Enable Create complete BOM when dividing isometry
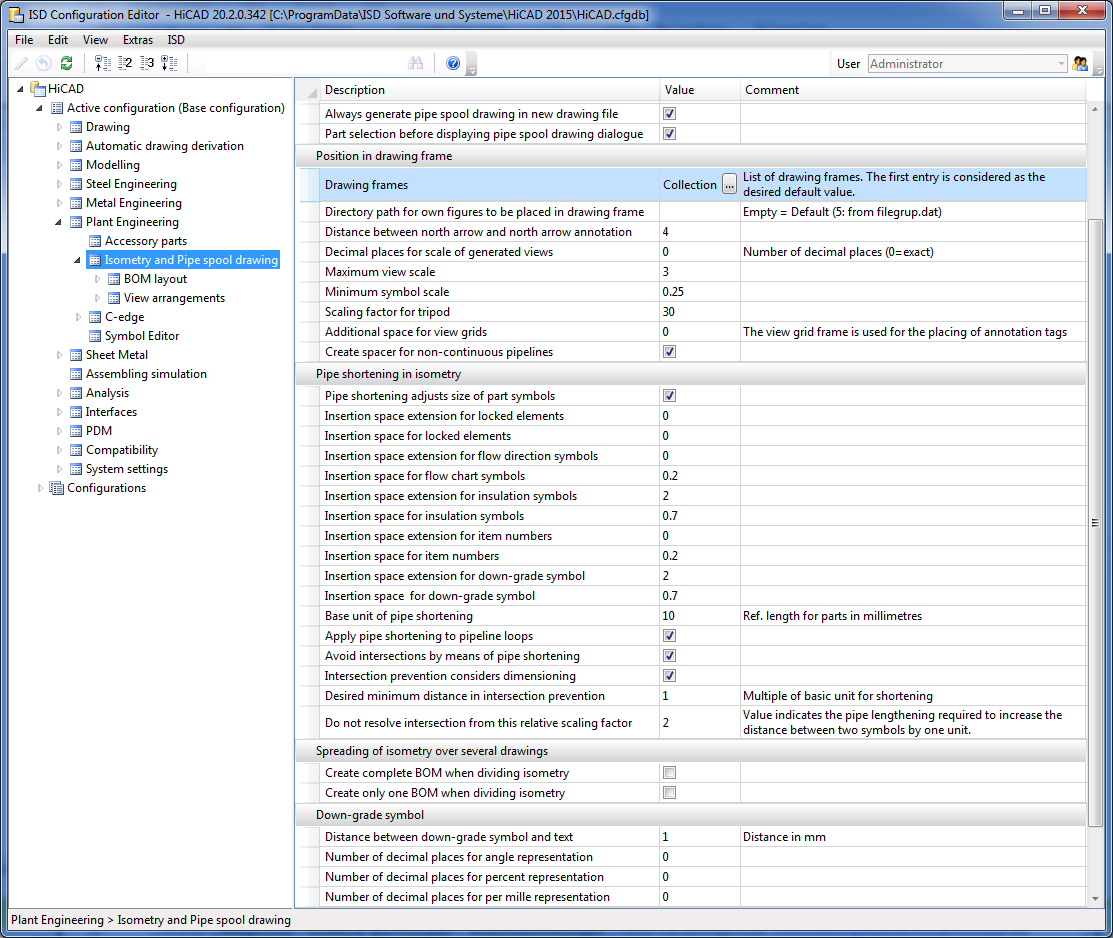The image size is (1113, 938). click(x=670, y=773)
